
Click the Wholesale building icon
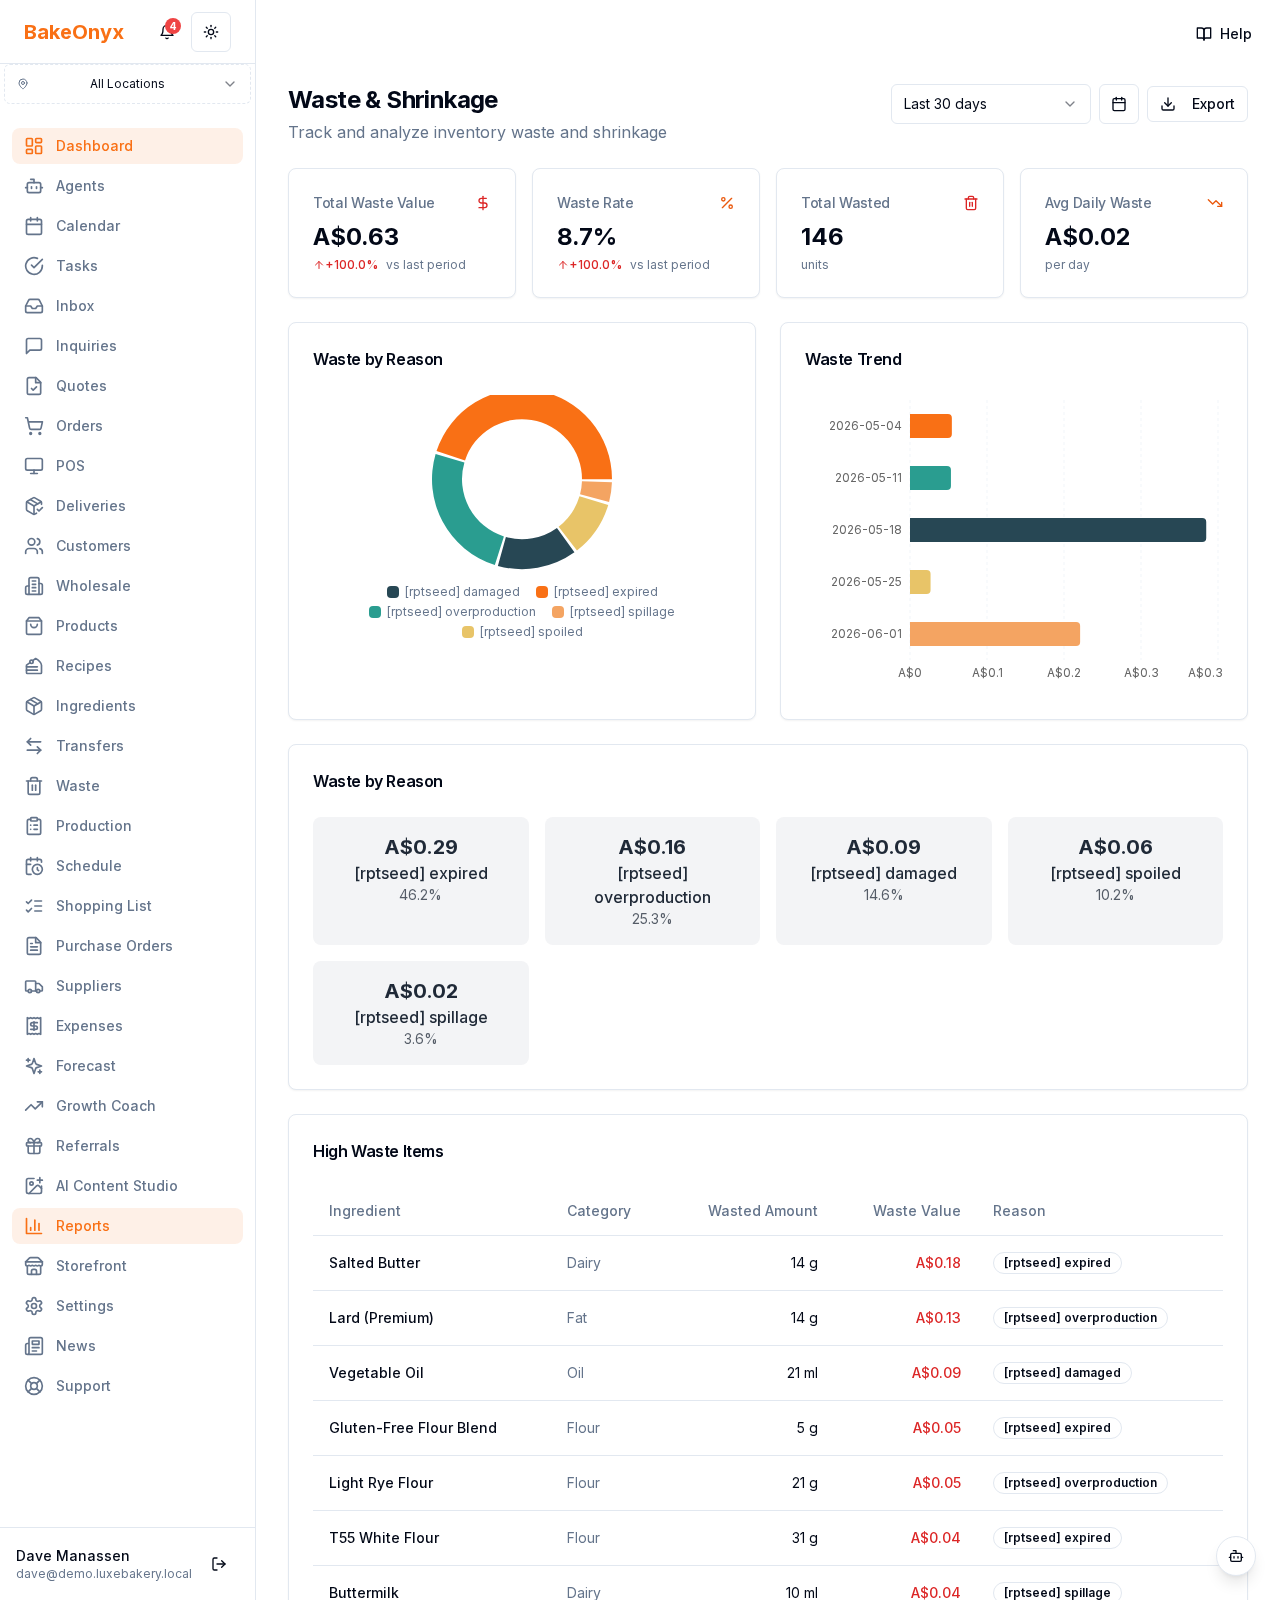34,586
